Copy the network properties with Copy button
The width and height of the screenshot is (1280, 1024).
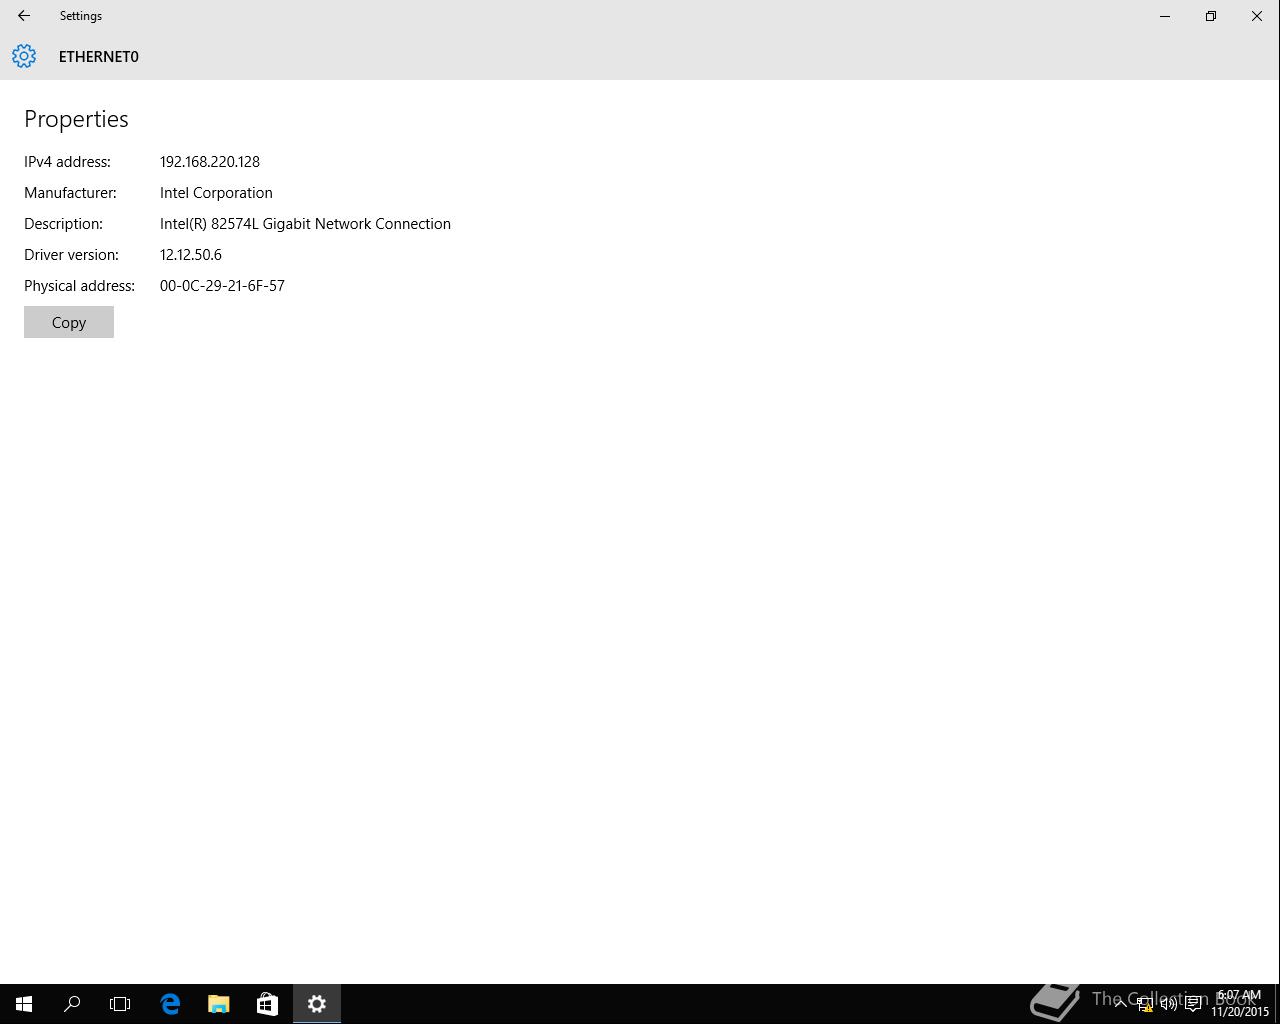[x=69, y=322]
